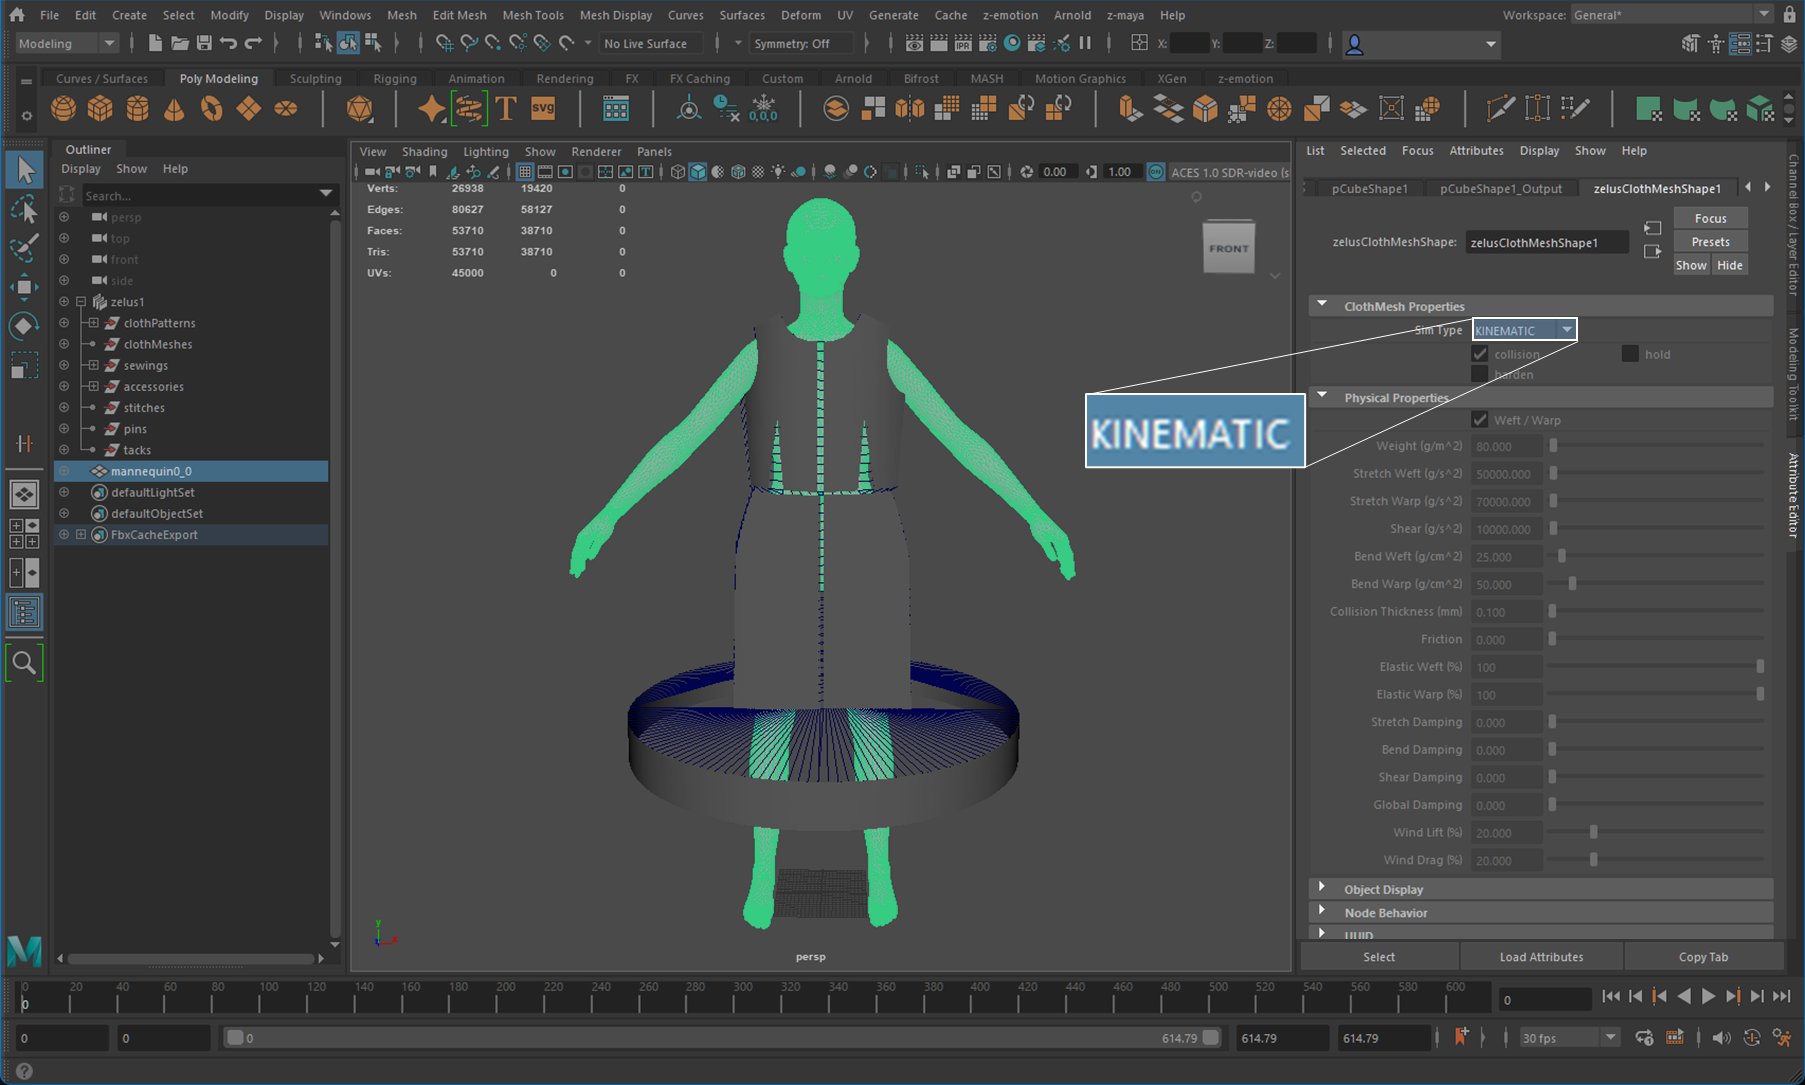Create a polygon cube from shelf
The width and height of the screenshot is (1805, 1085).
click(100, 108)
